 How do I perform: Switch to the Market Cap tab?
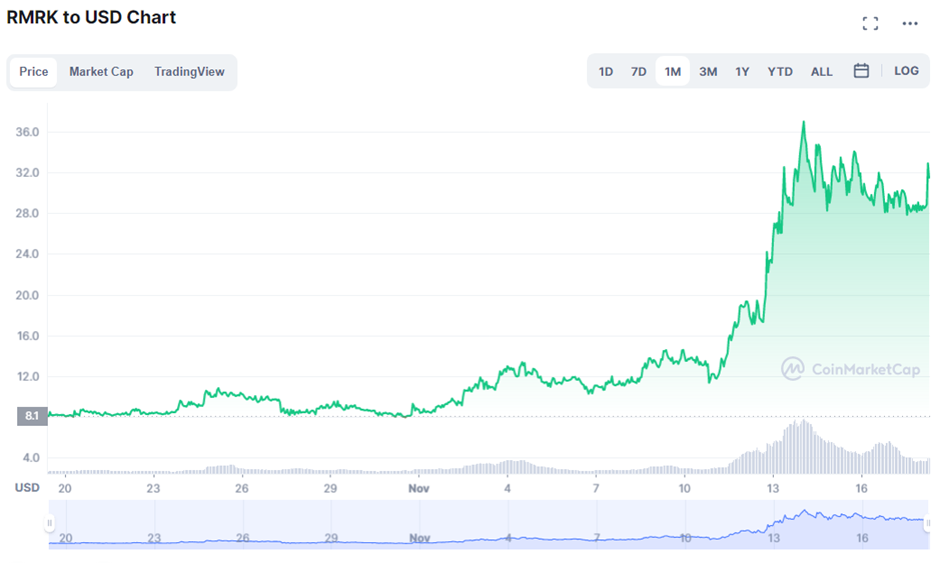pyautogui.click(x=101, y=71)
